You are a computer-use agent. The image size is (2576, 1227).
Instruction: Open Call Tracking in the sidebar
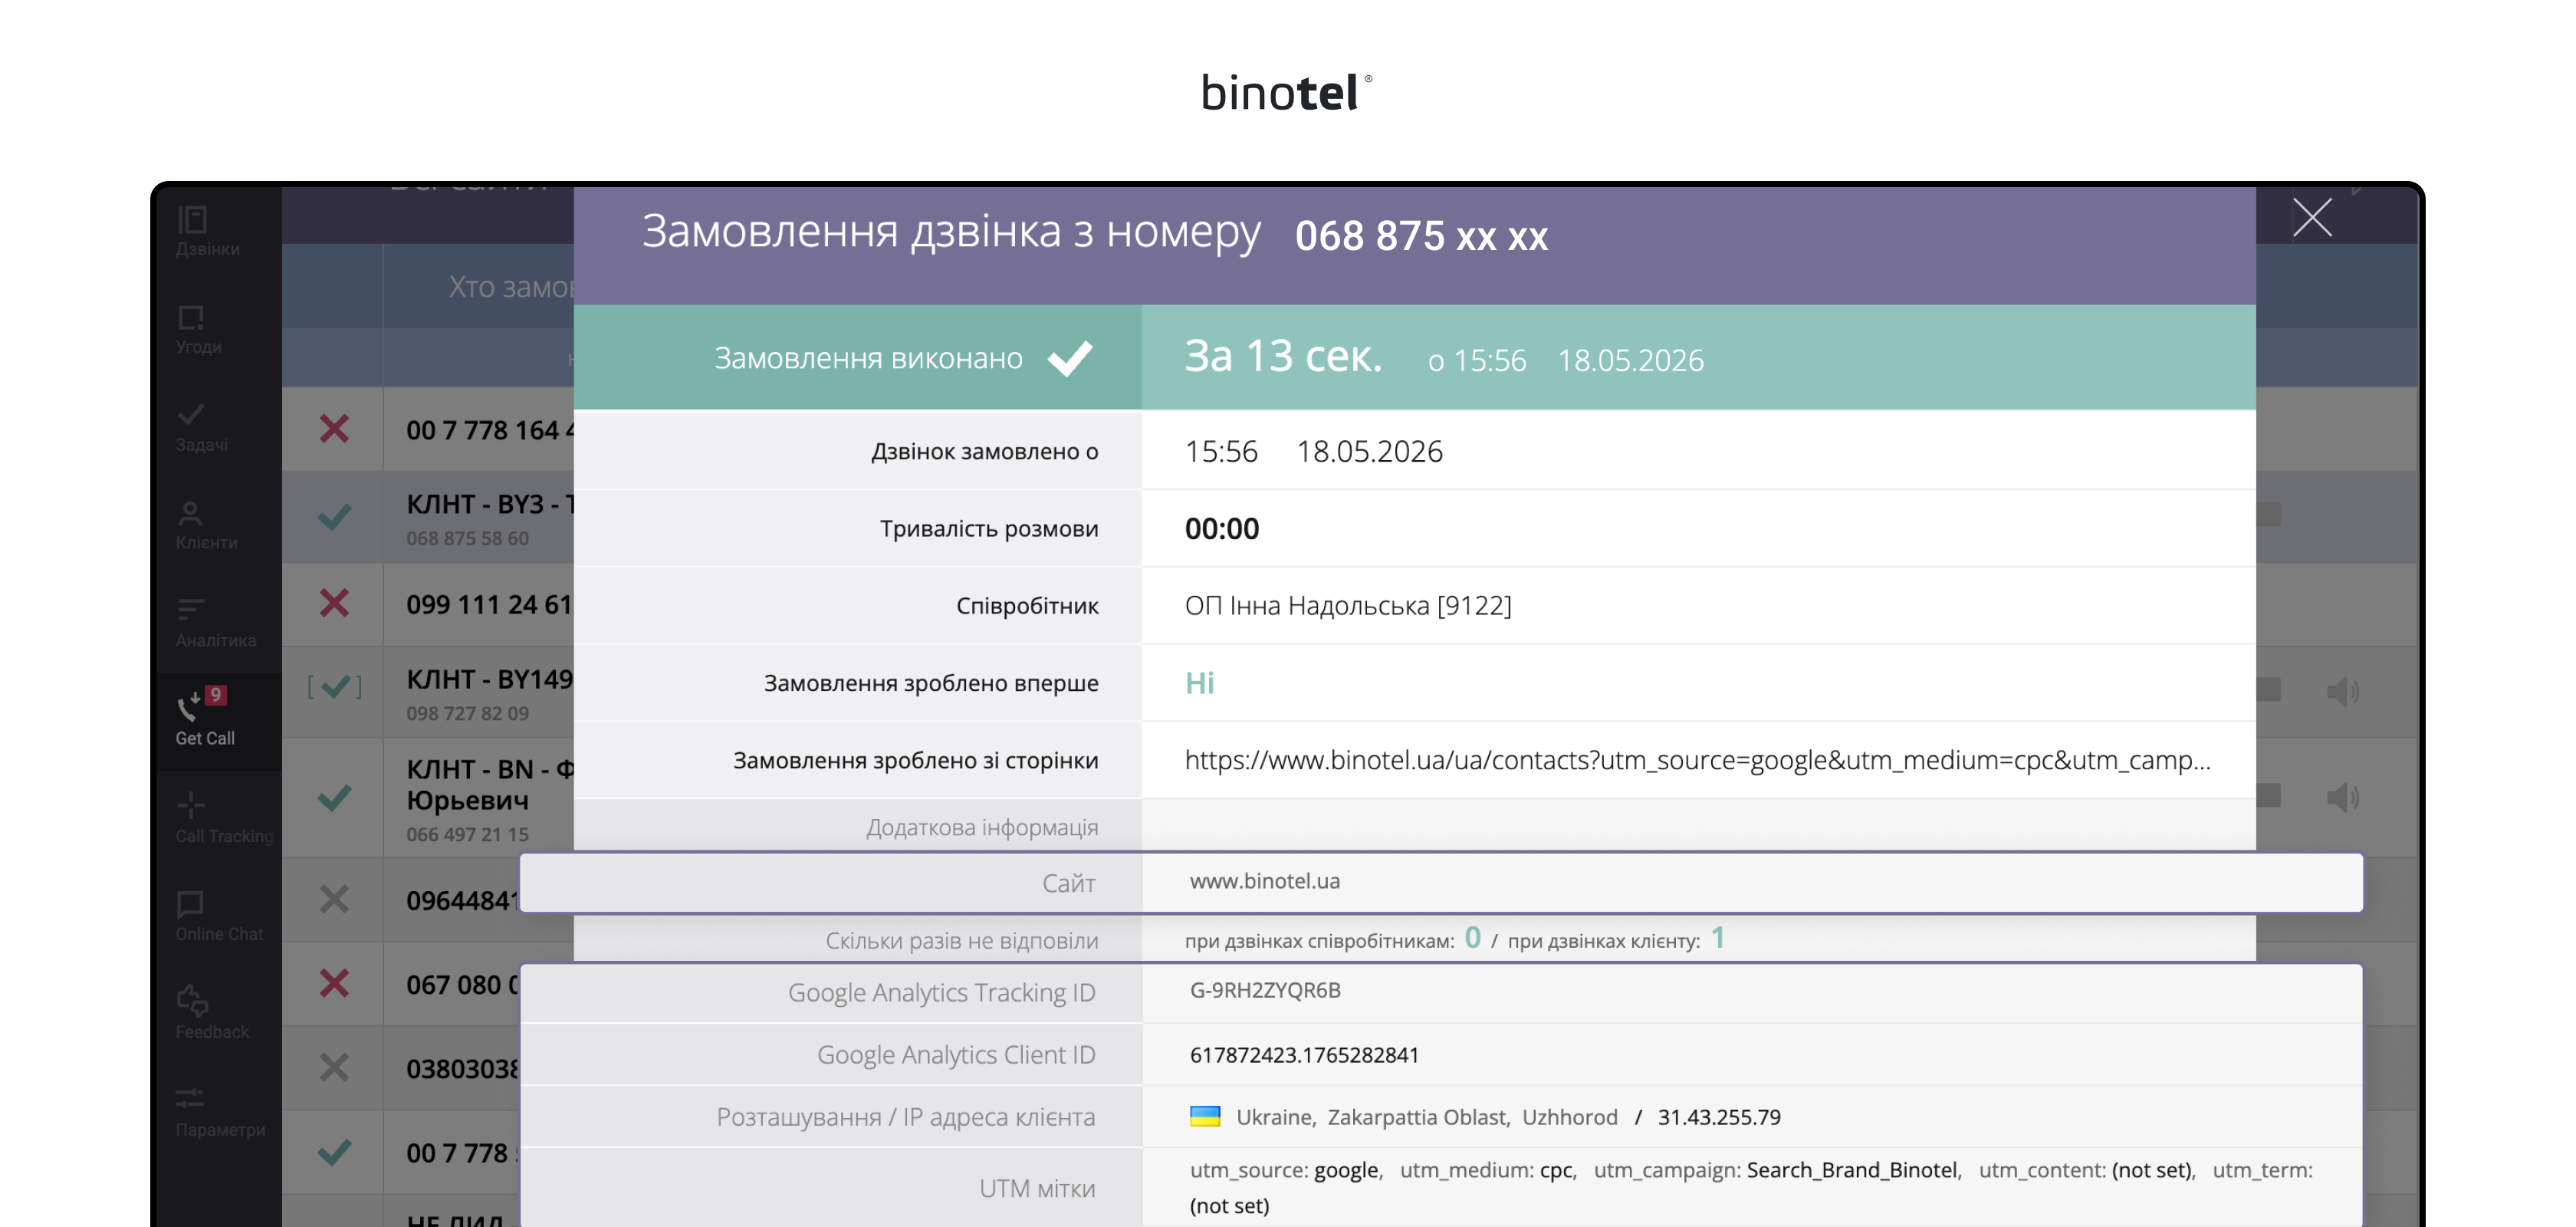223,819
